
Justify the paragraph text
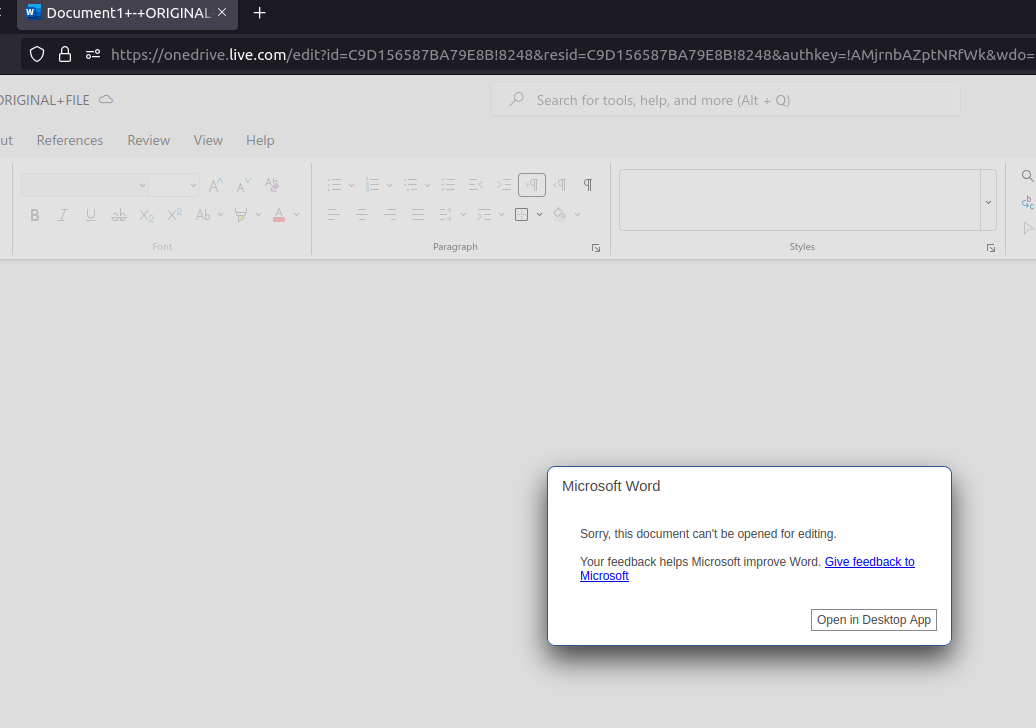(418, 214)
